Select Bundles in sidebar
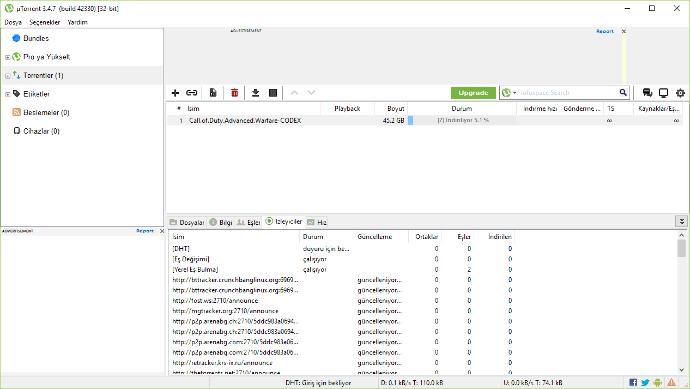 pos(36,38)
